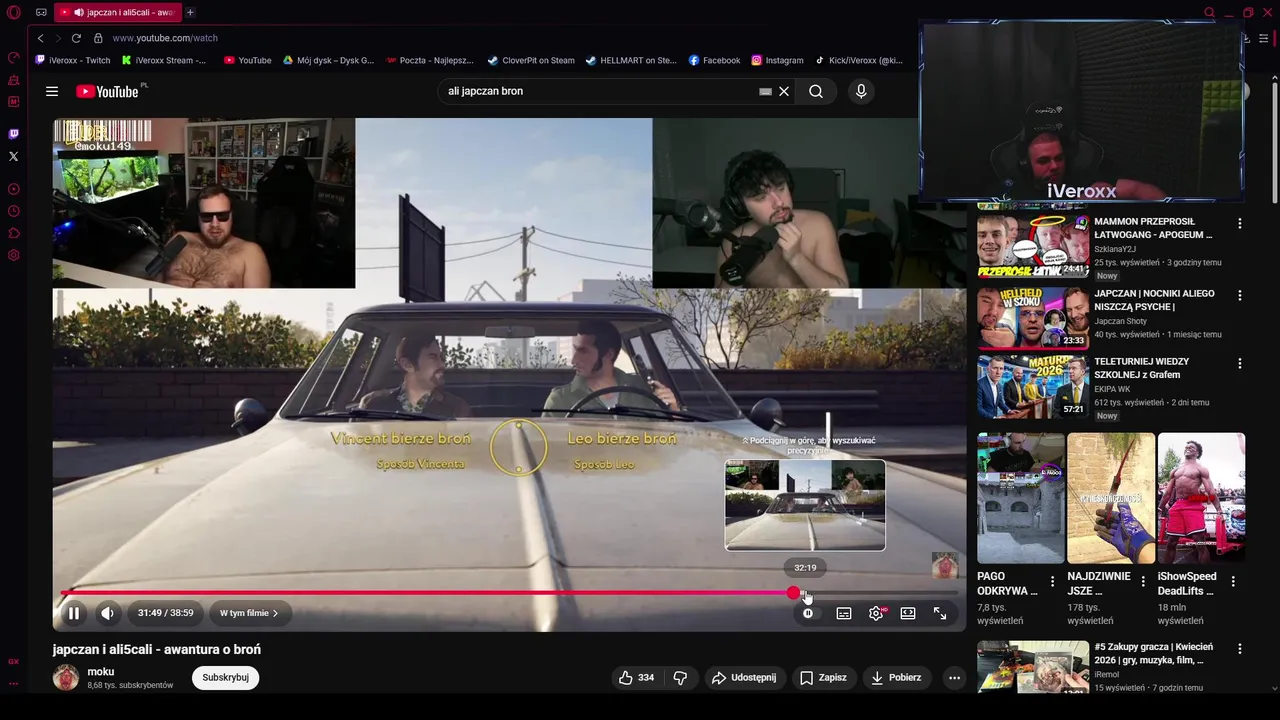Open the Facebook bookmark
The height and width of the screenshot is (720, 1280).
click(714, 60)
